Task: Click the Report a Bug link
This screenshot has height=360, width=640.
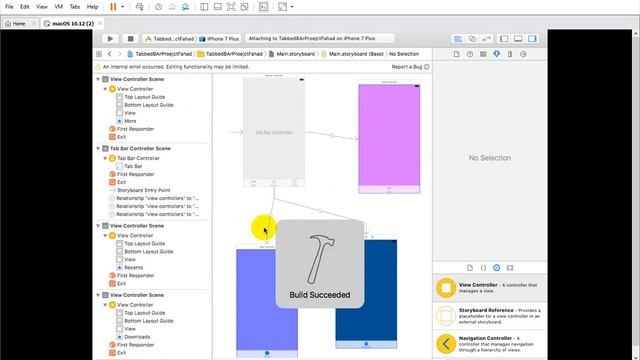Action: [x=407, y=67]
